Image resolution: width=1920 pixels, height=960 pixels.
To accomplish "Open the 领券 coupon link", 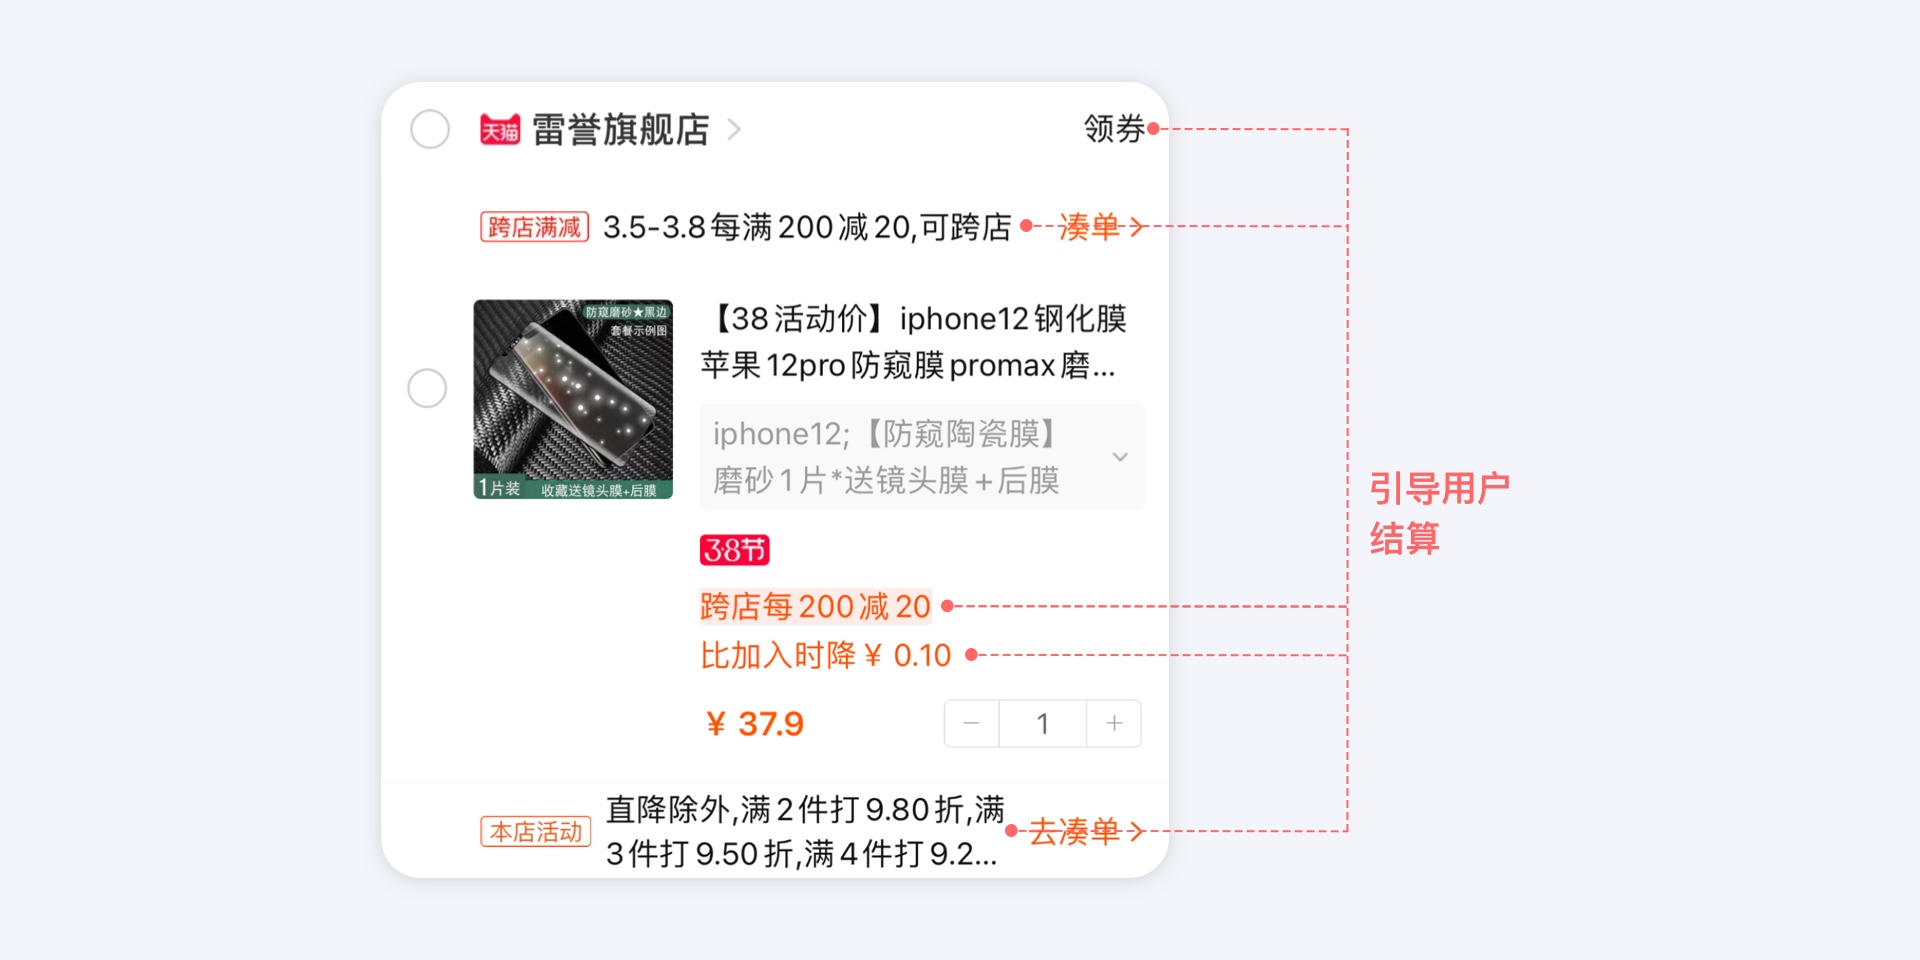I will click(1114, 128).
